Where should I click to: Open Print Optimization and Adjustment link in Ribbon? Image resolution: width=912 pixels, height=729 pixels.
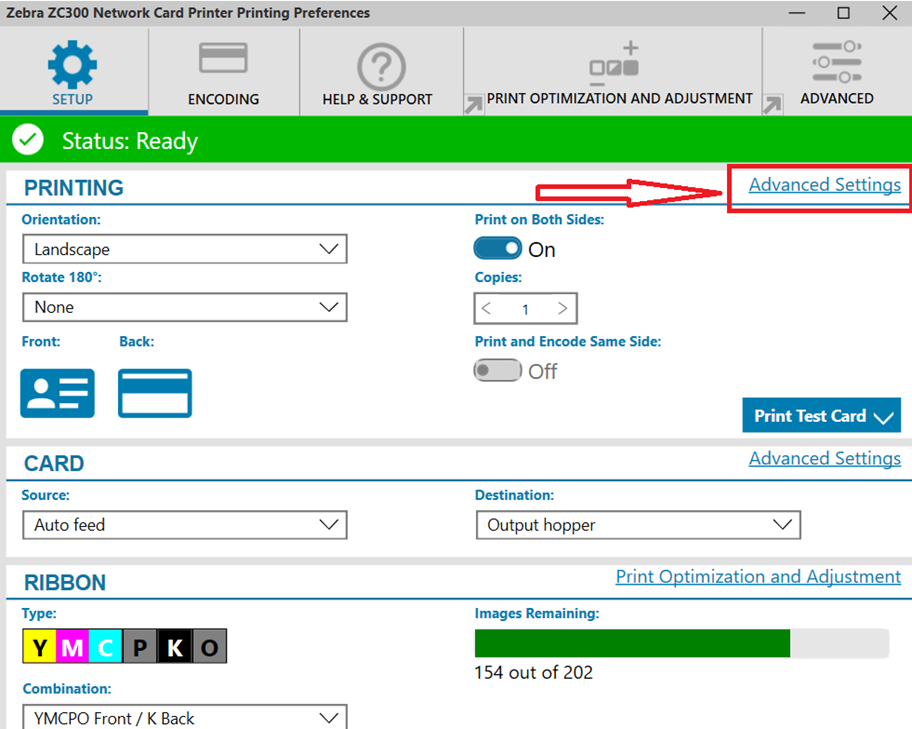click(x=758, y=577)
